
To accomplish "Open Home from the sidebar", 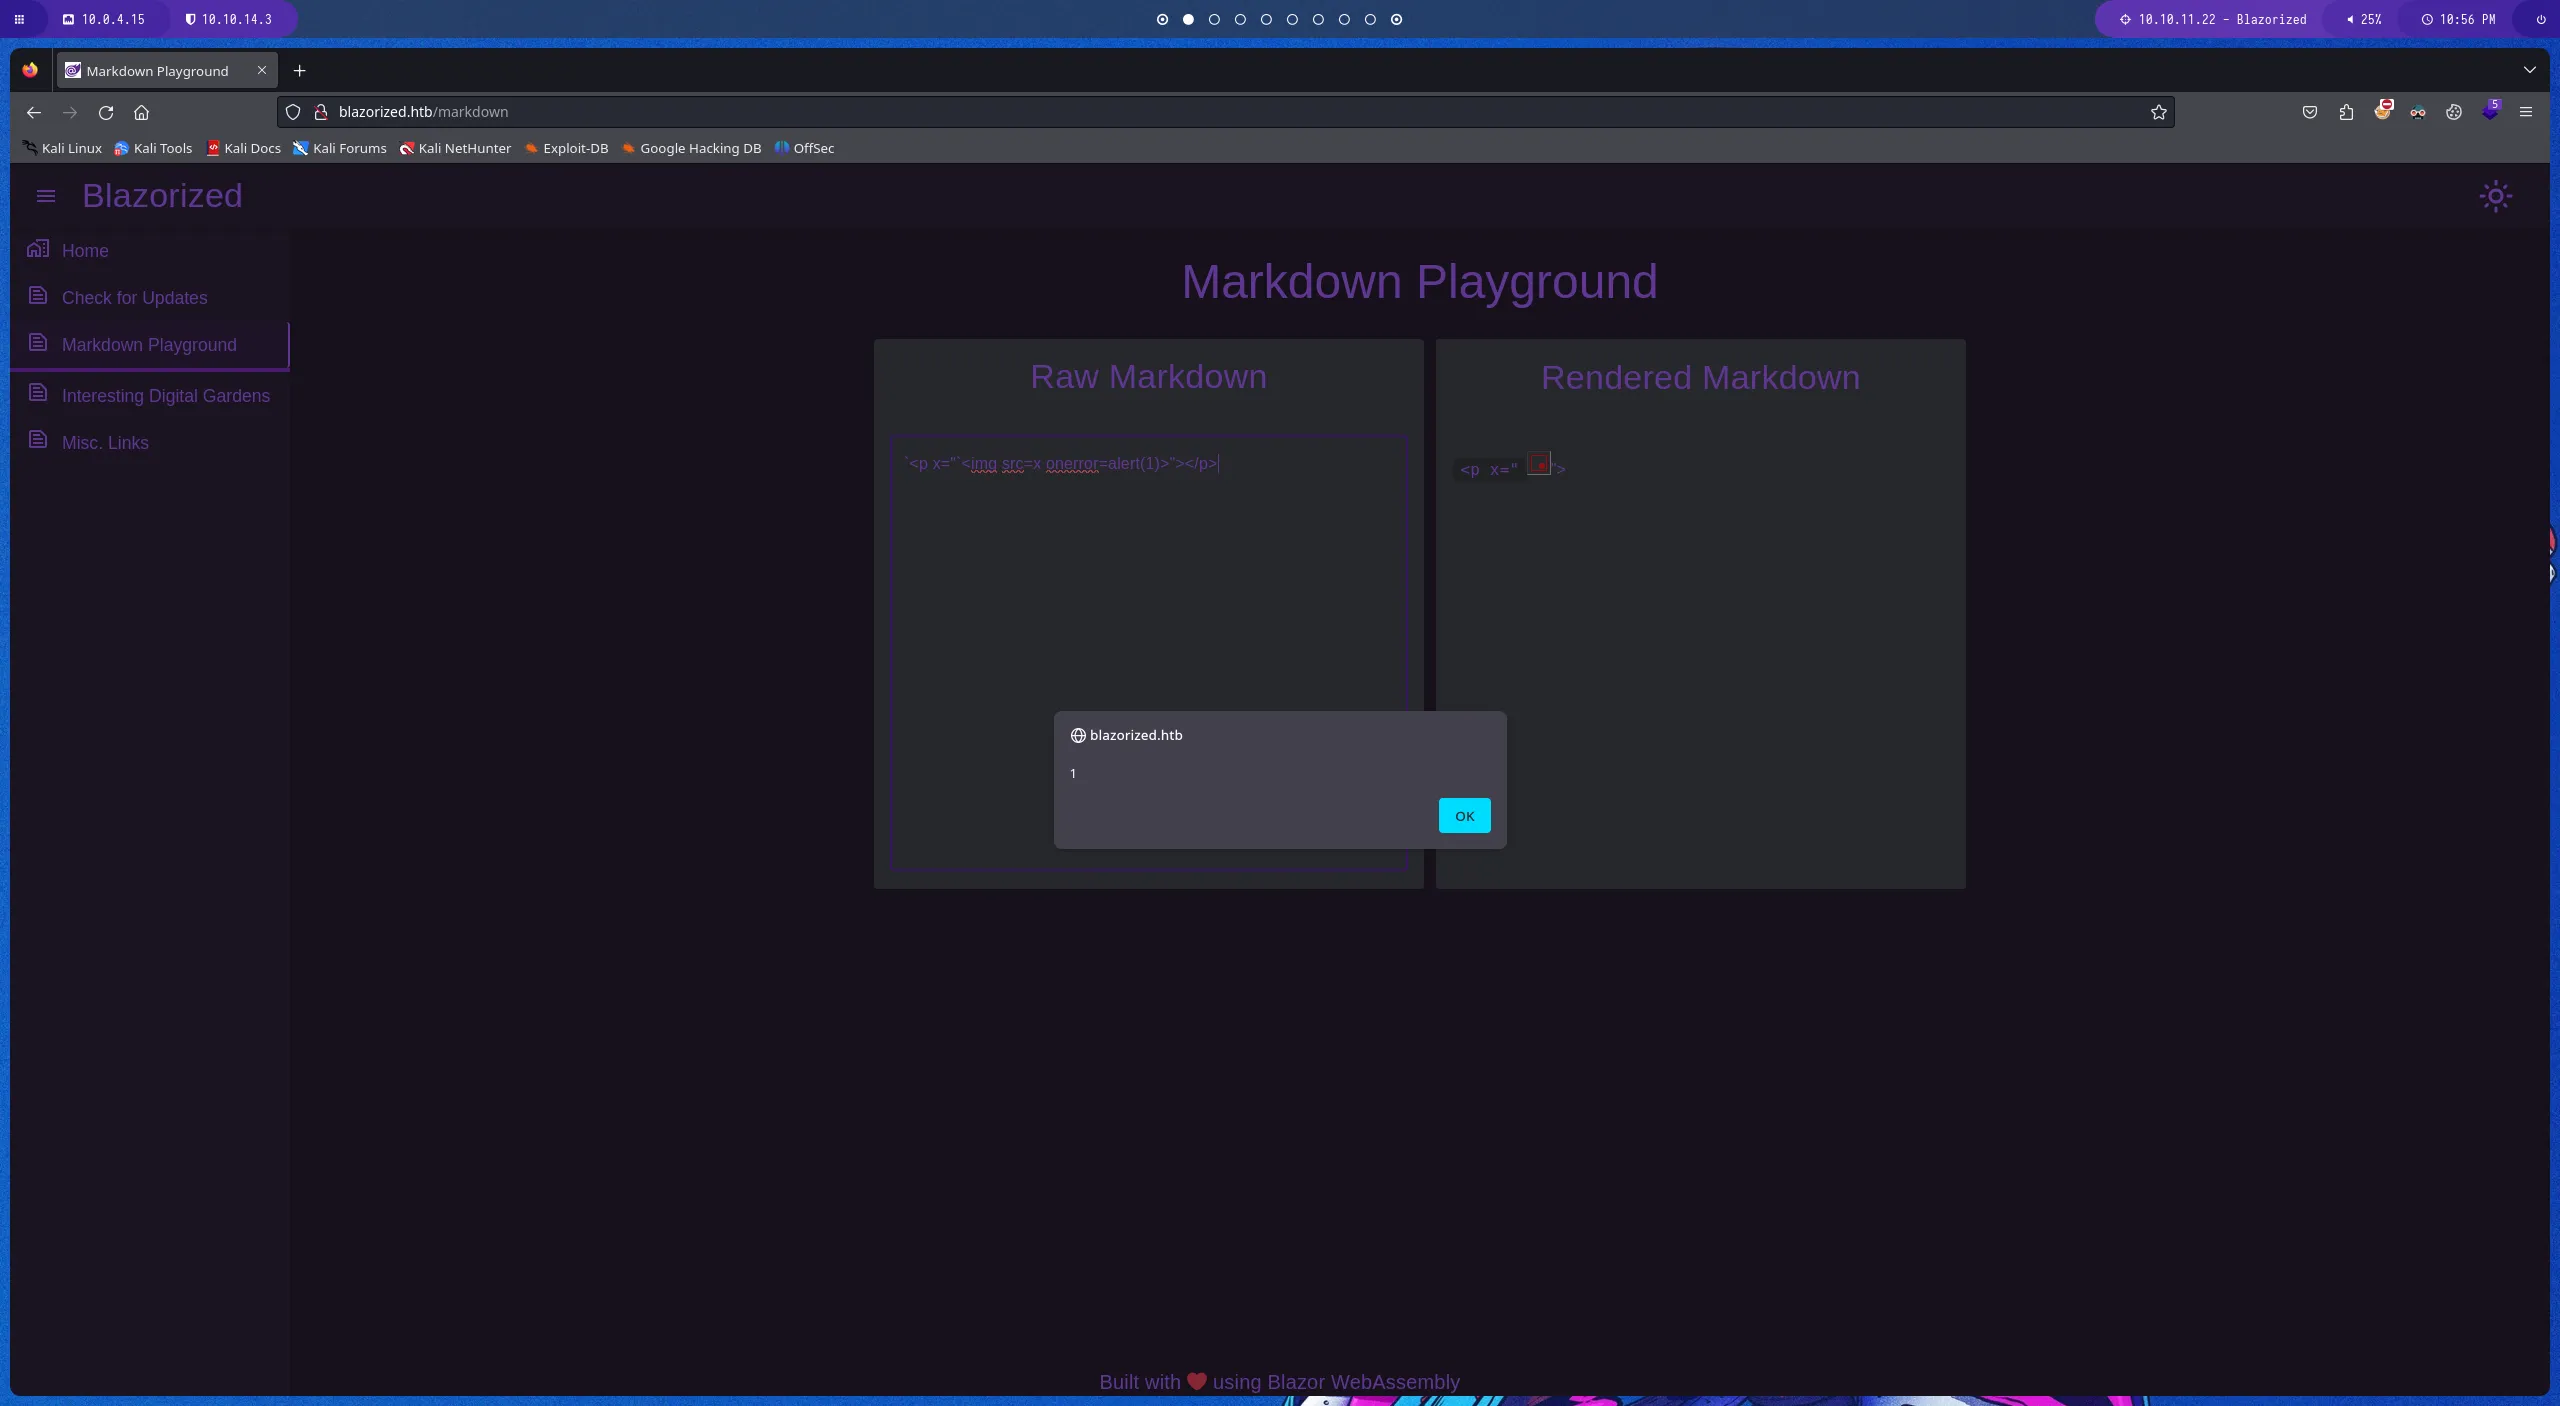I will 85,251.
